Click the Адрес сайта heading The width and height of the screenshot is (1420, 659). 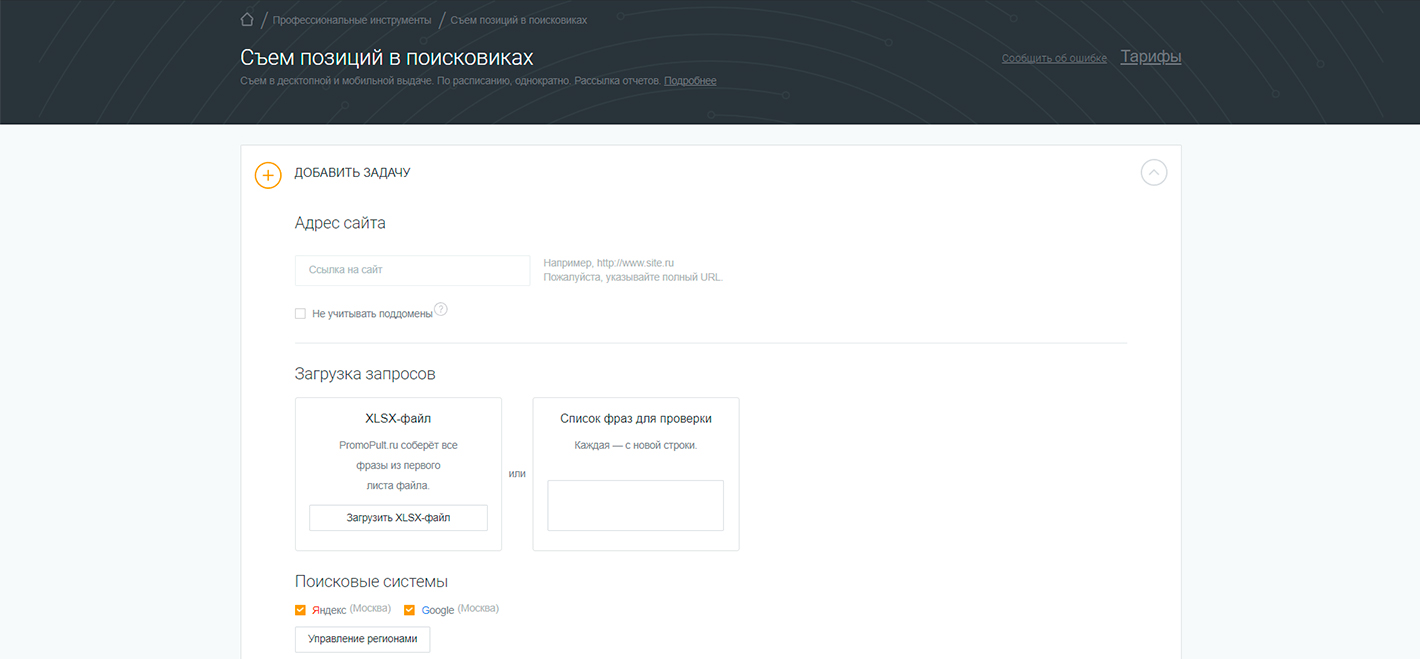340,223
